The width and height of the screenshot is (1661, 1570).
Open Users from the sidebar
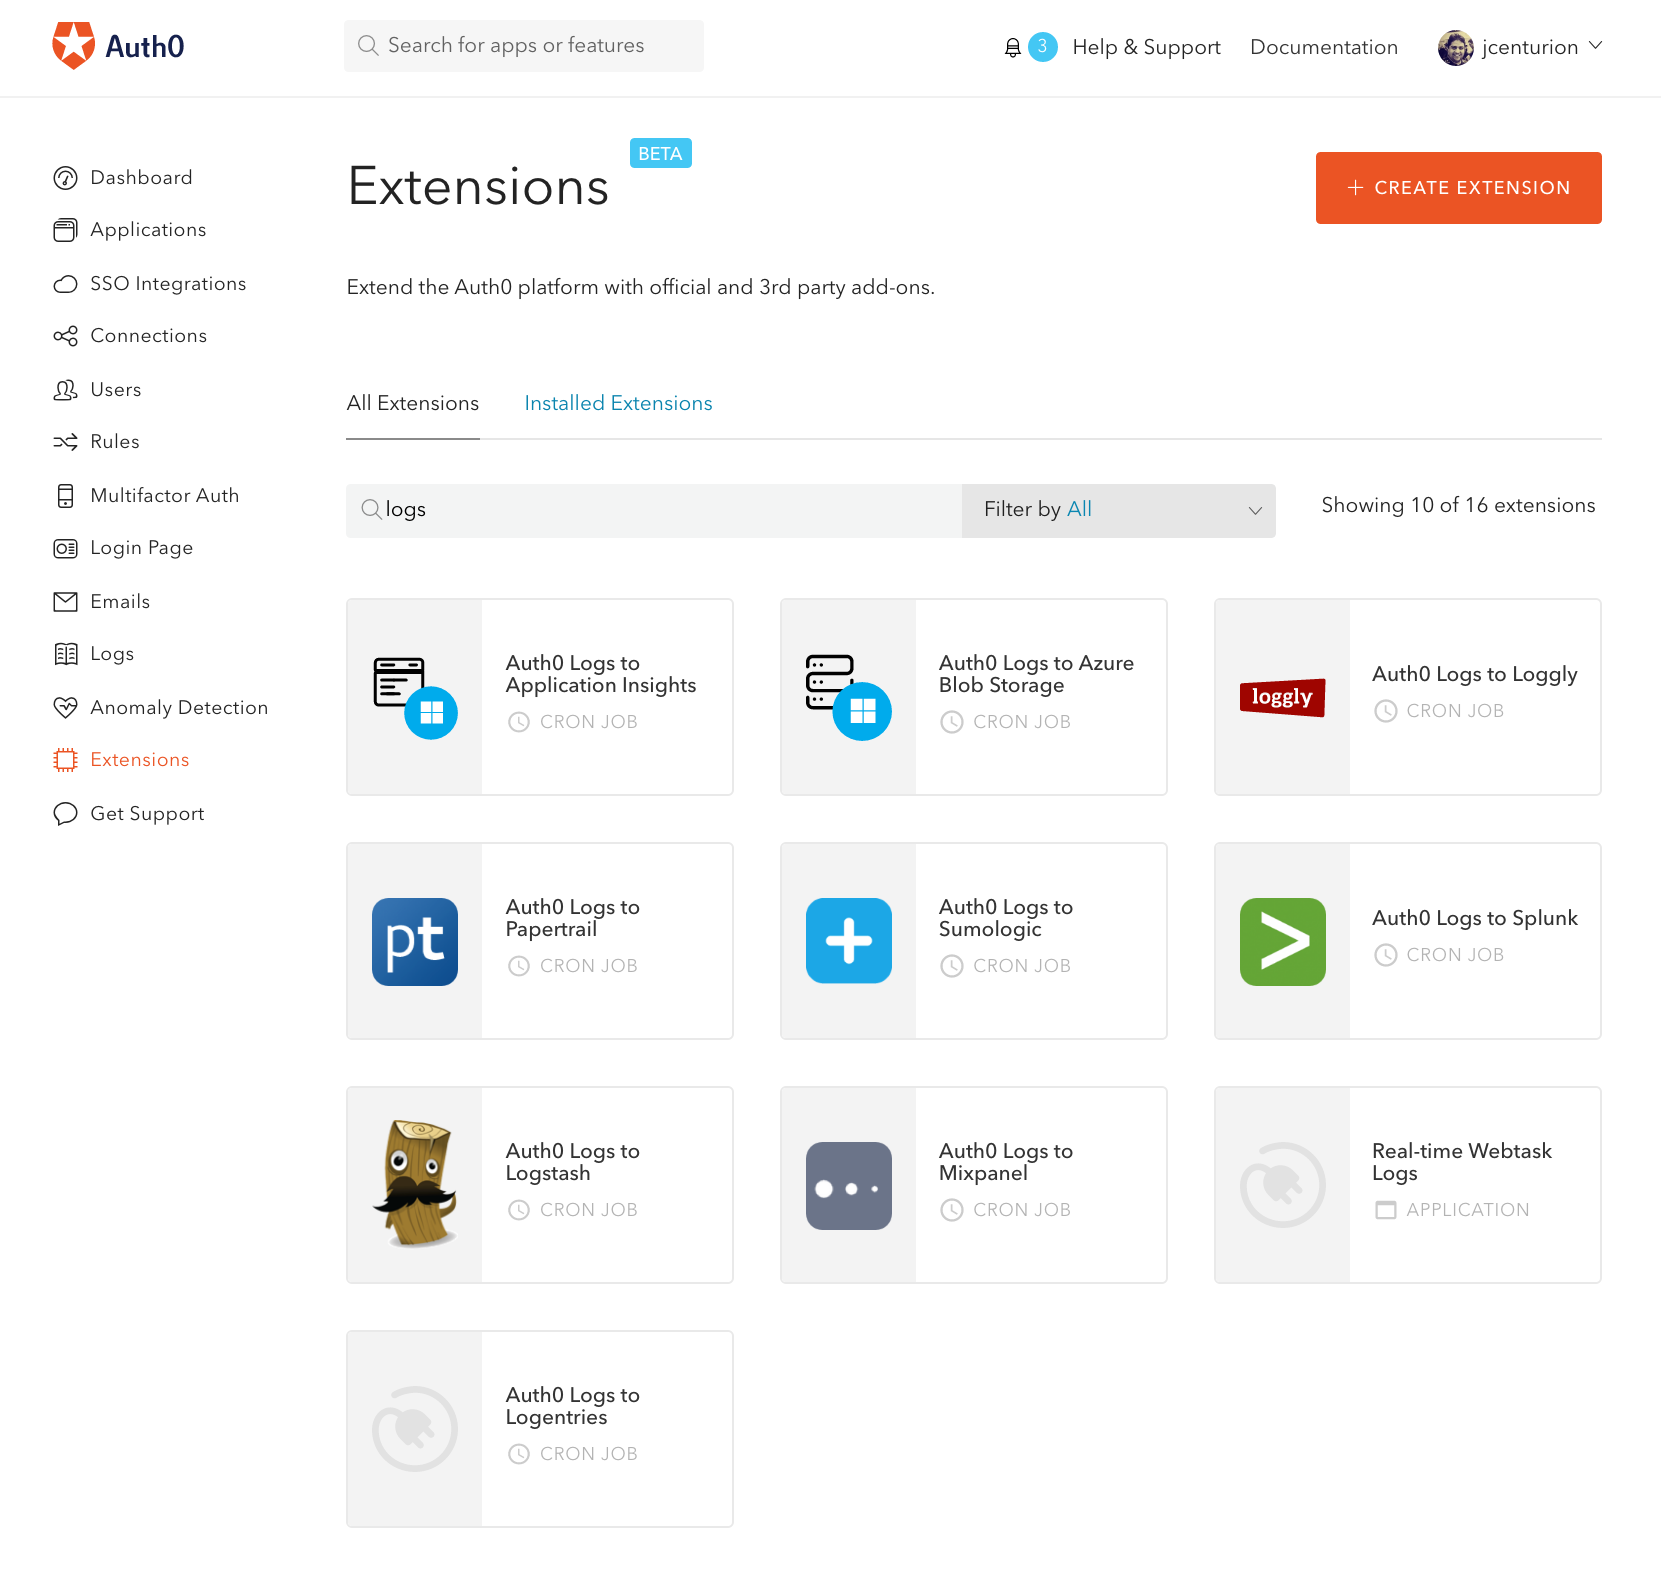(116, 390)
